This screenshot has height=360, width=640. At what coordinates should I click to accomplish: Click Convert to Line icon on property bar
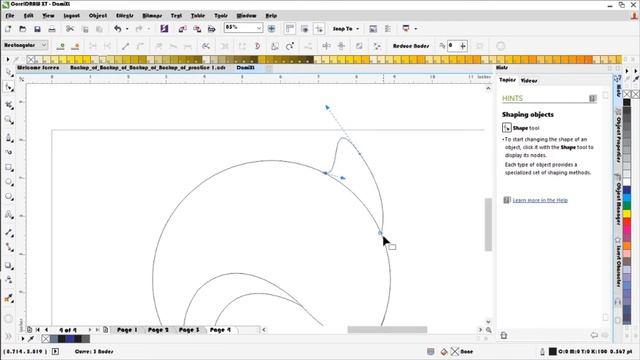[126, 46]
